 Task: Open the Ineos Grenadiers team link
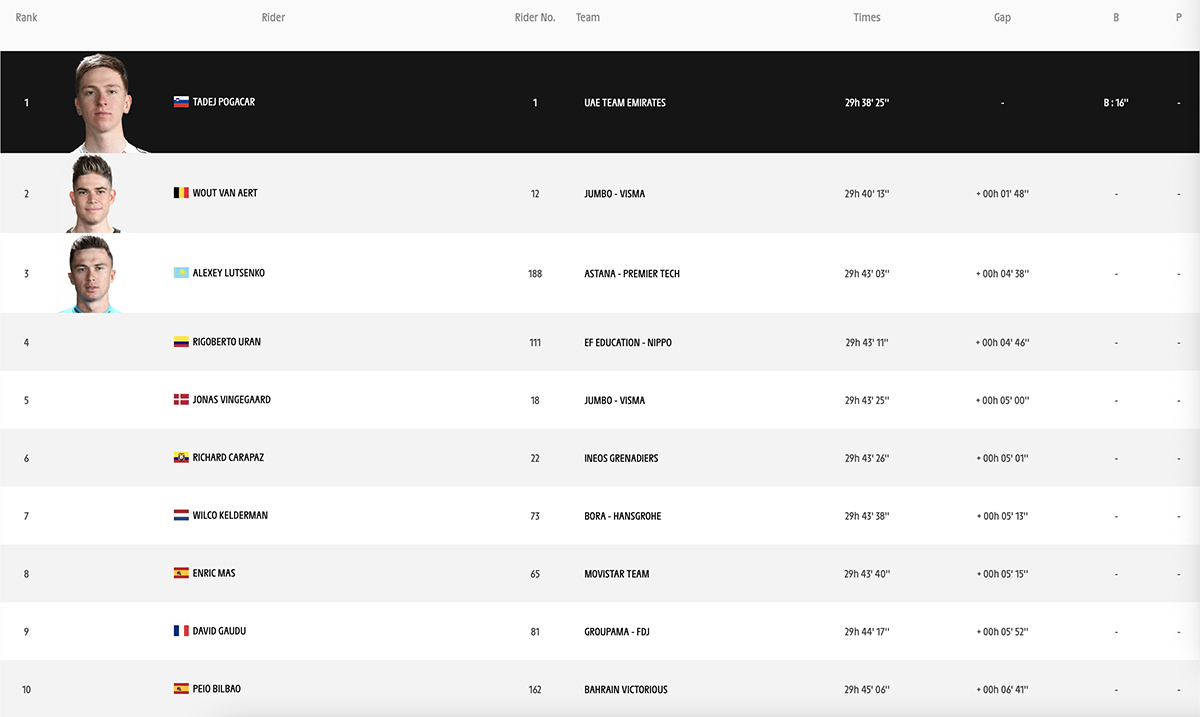pyautogui.click(x=621, y=458)
